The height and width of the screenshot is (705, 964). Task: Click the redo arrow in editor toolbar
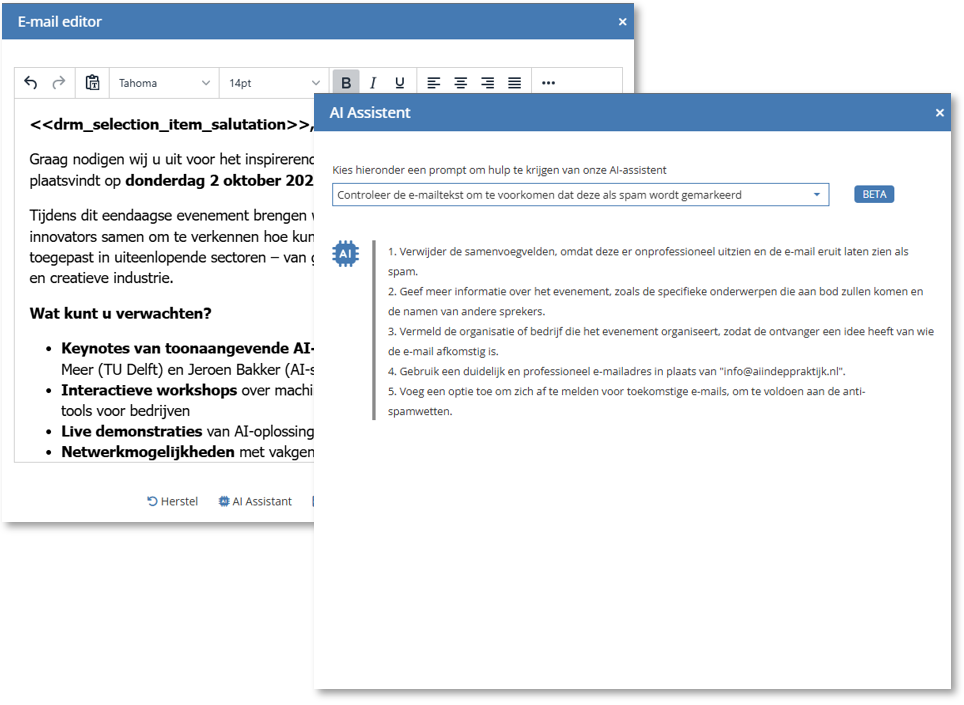(59, 83)
